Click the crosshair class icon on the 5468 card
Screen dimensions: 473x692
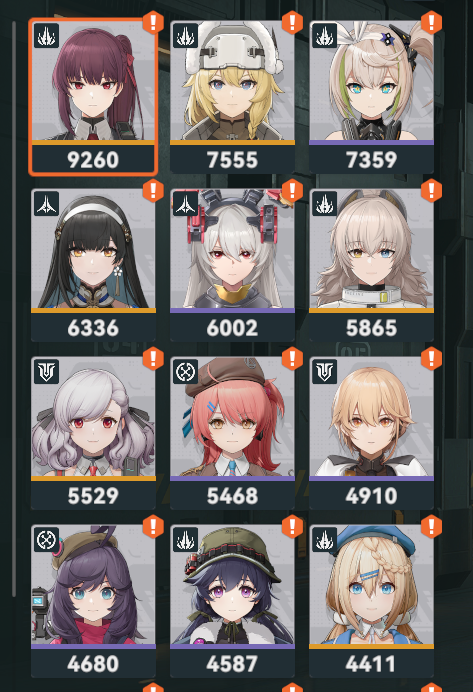coord(185,371)
